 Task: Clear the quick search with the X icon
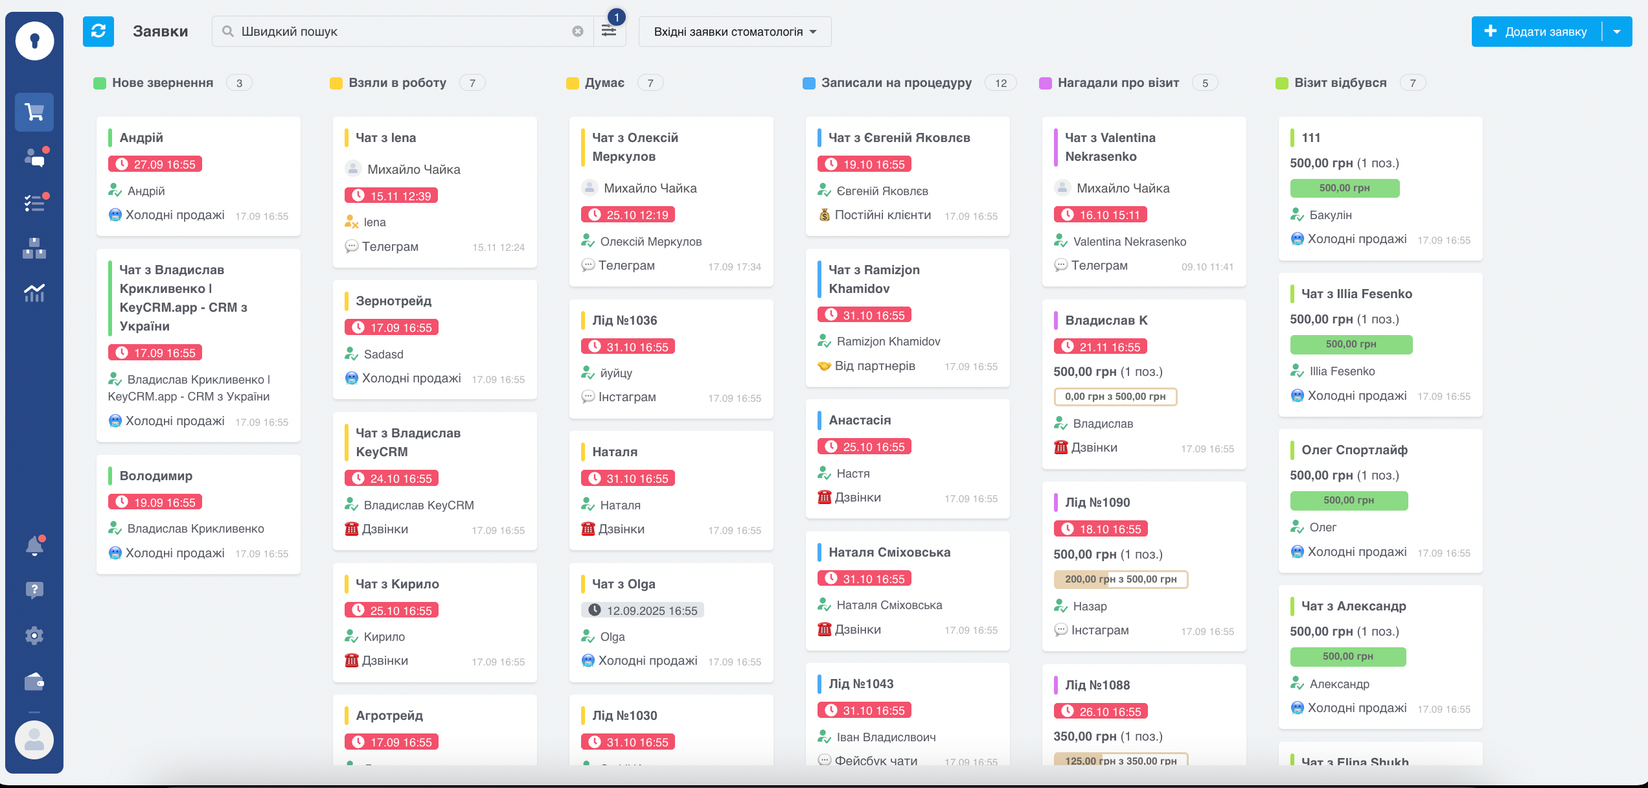point(577,31)
